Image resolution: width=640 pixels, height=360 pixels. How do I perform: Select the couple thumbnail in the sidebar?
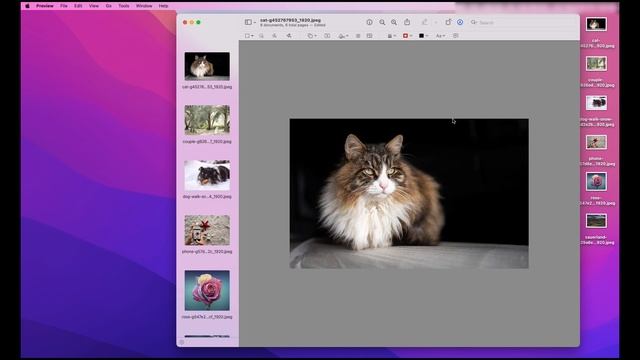(207, 120)
